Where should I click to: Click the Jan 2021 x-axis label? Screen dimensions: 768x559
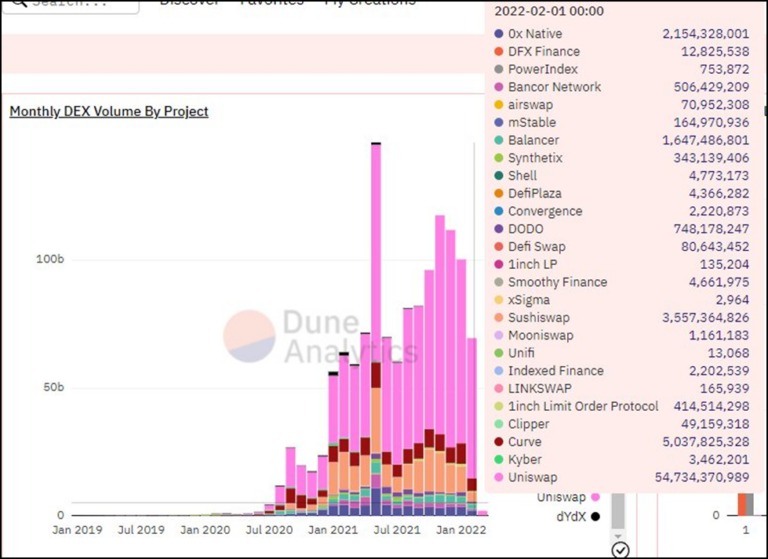[333, 530]
